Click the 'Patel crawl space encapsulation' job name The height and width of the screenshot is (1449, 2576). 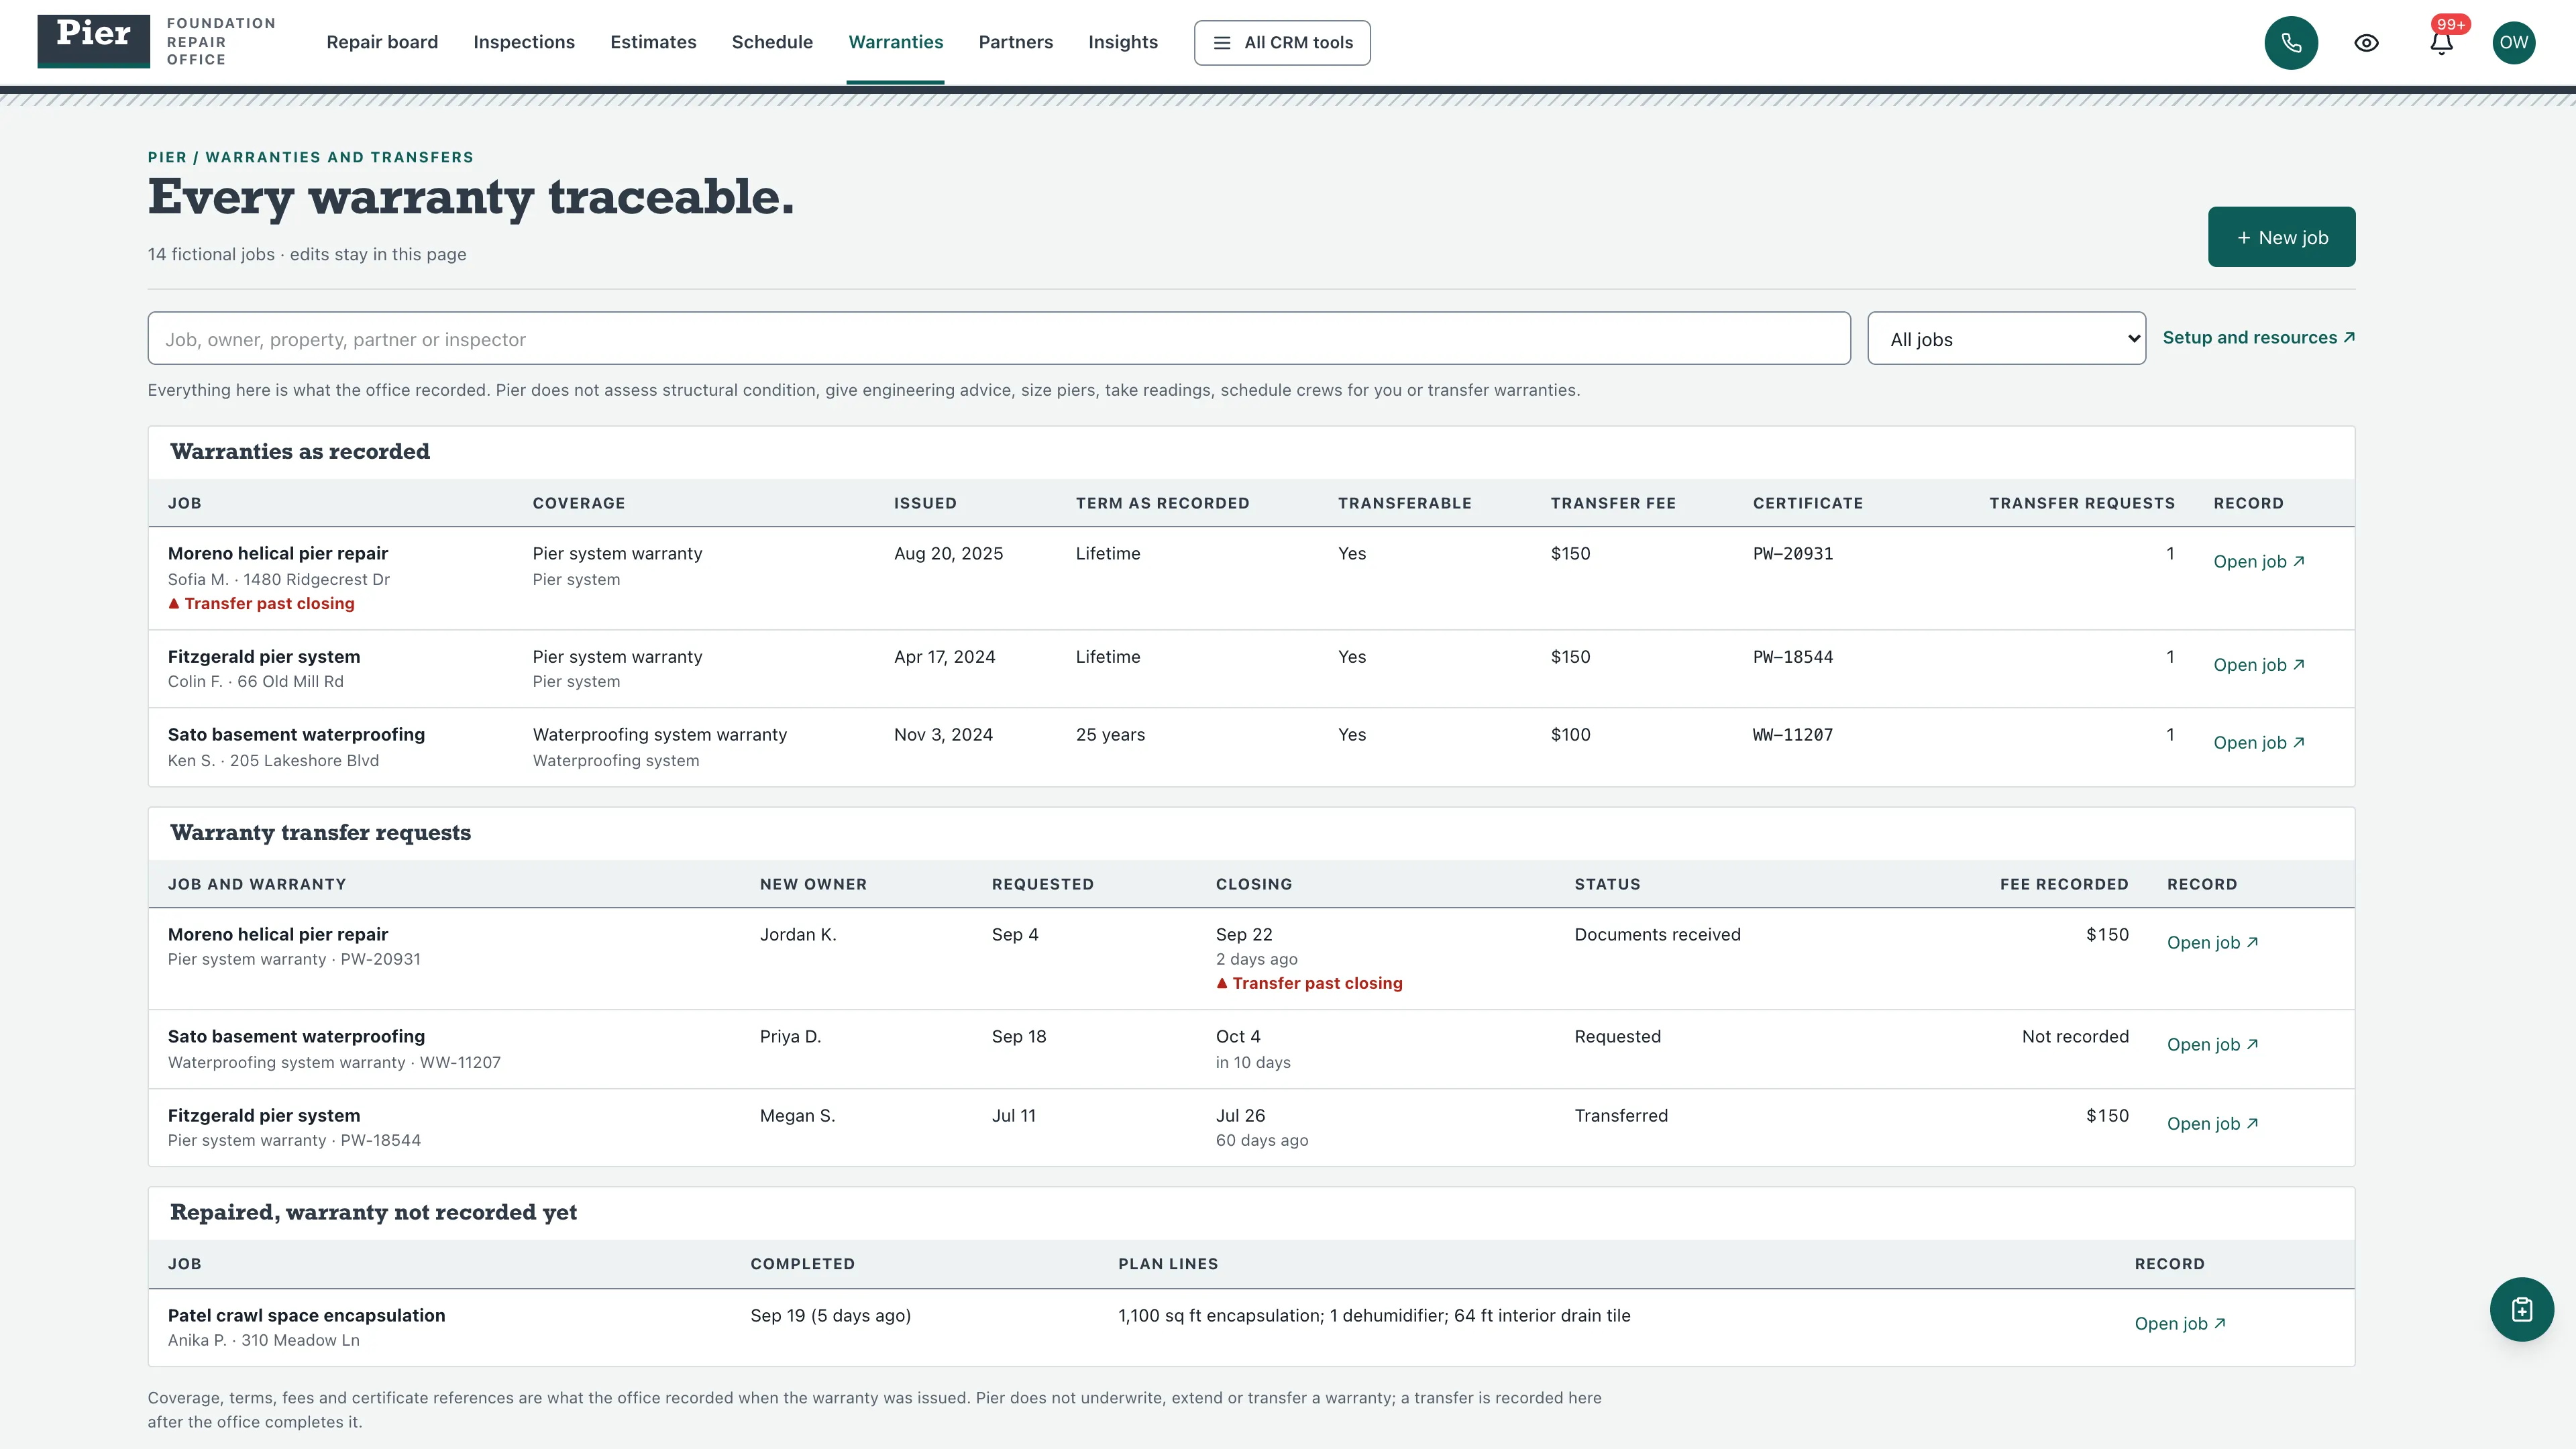[306, 1316]
